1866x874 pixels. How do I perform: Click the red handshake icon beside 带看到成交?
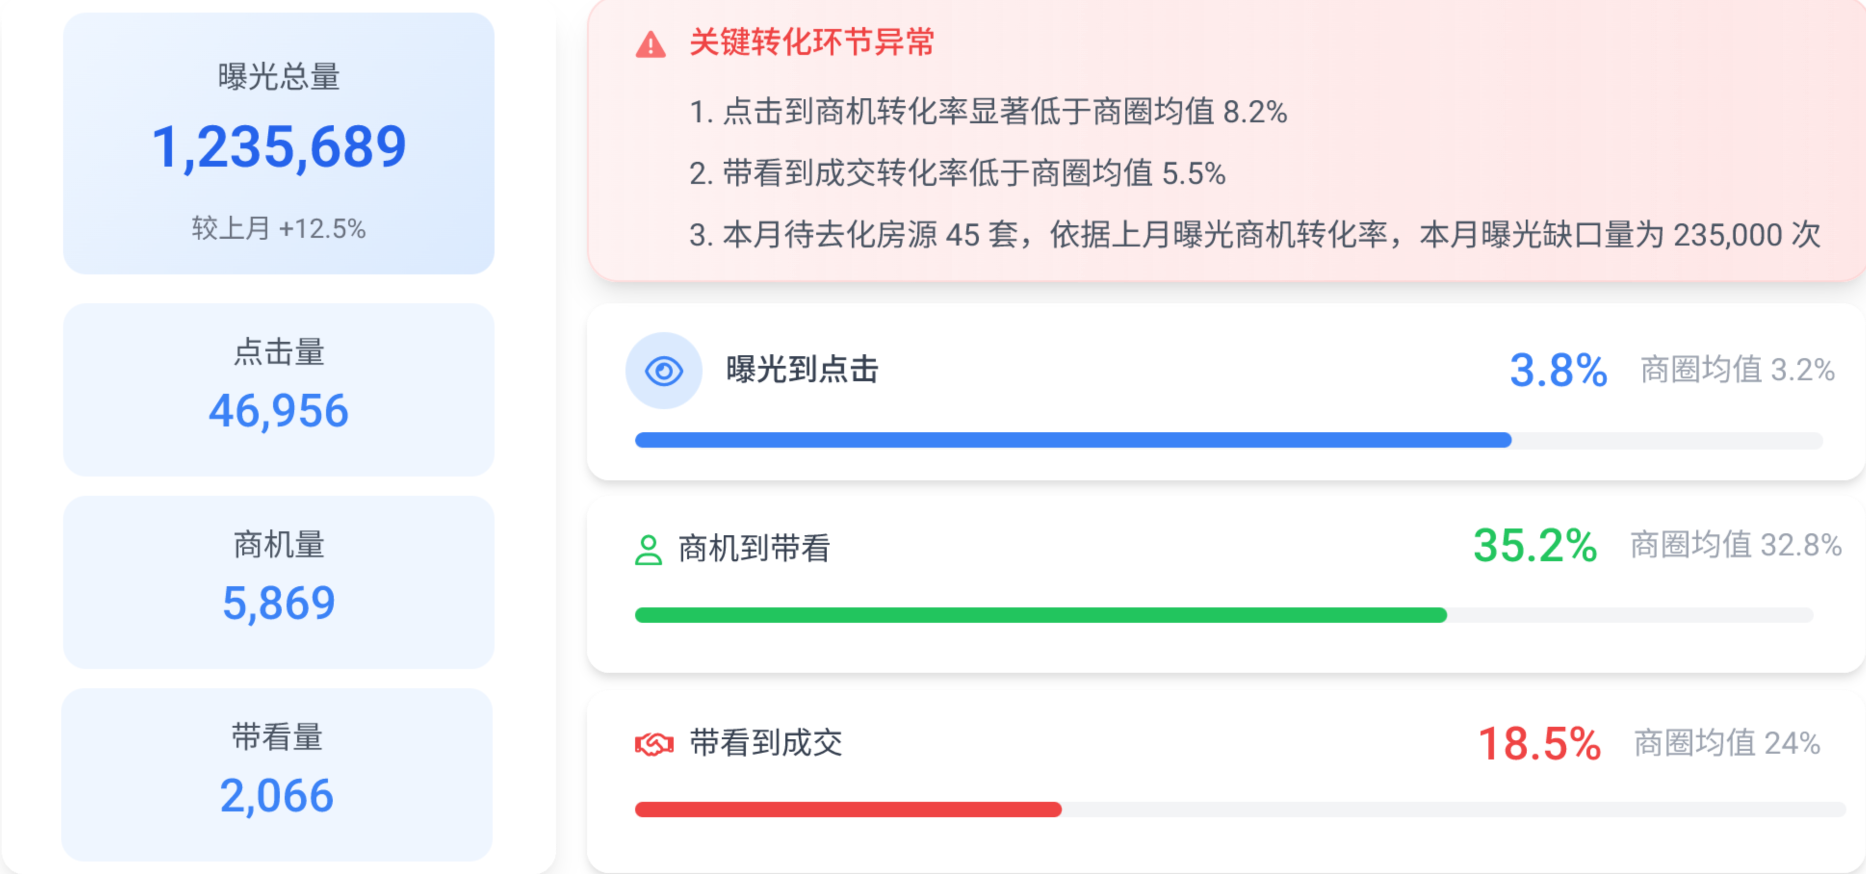click(x=654, y=745)
